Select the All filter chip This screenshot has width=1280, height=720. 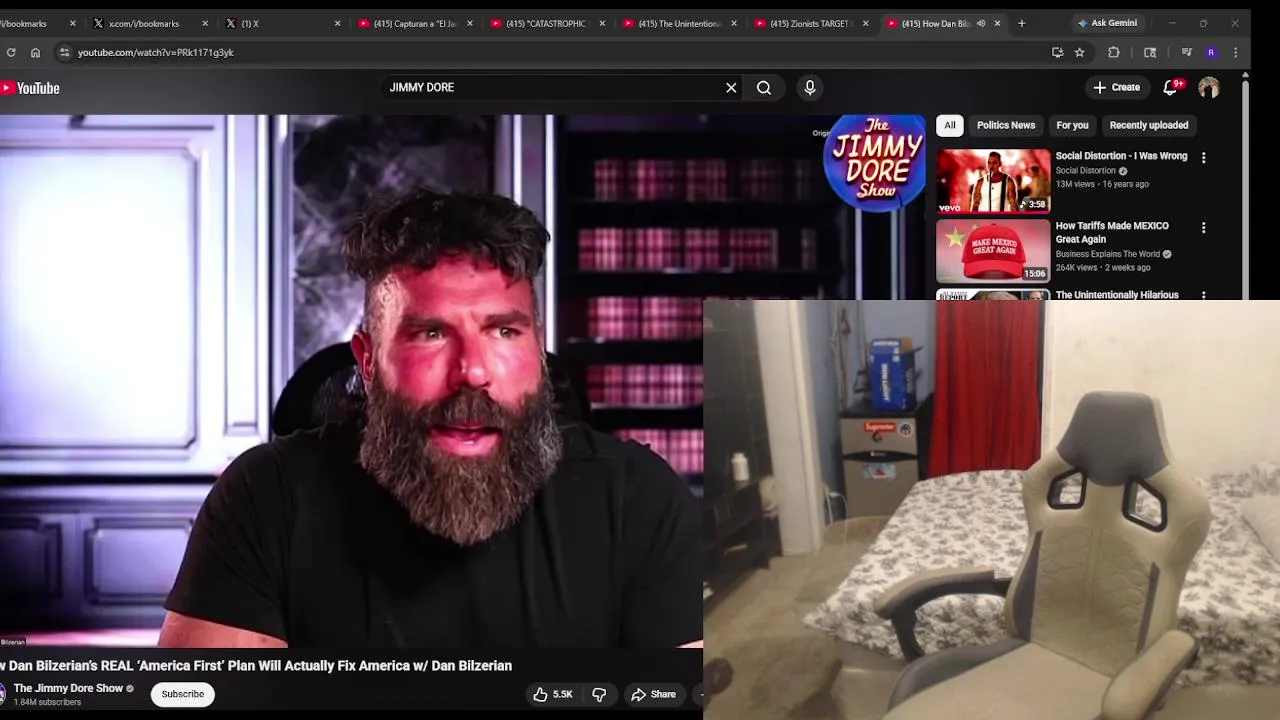(x=949, y=125)
